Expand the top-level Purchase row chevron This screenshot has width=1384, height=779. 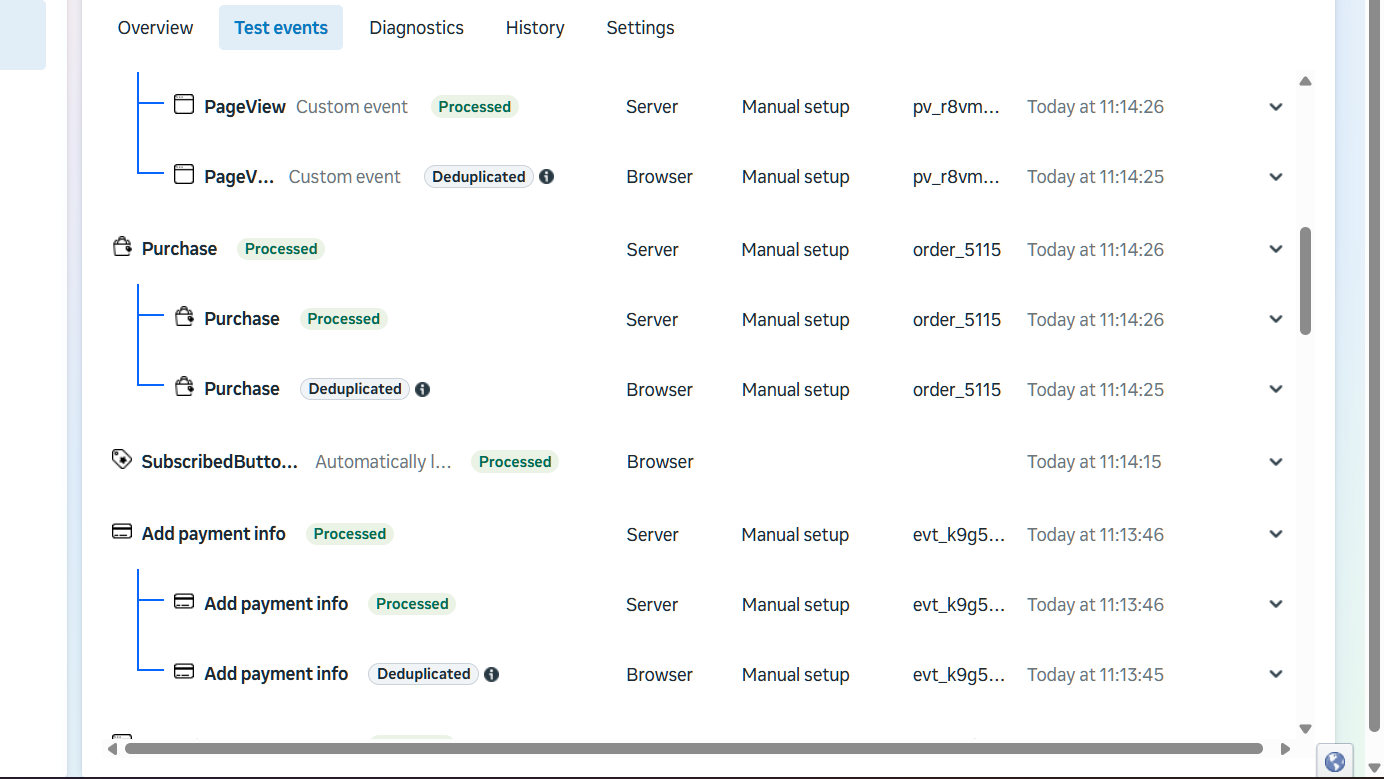1276,249
